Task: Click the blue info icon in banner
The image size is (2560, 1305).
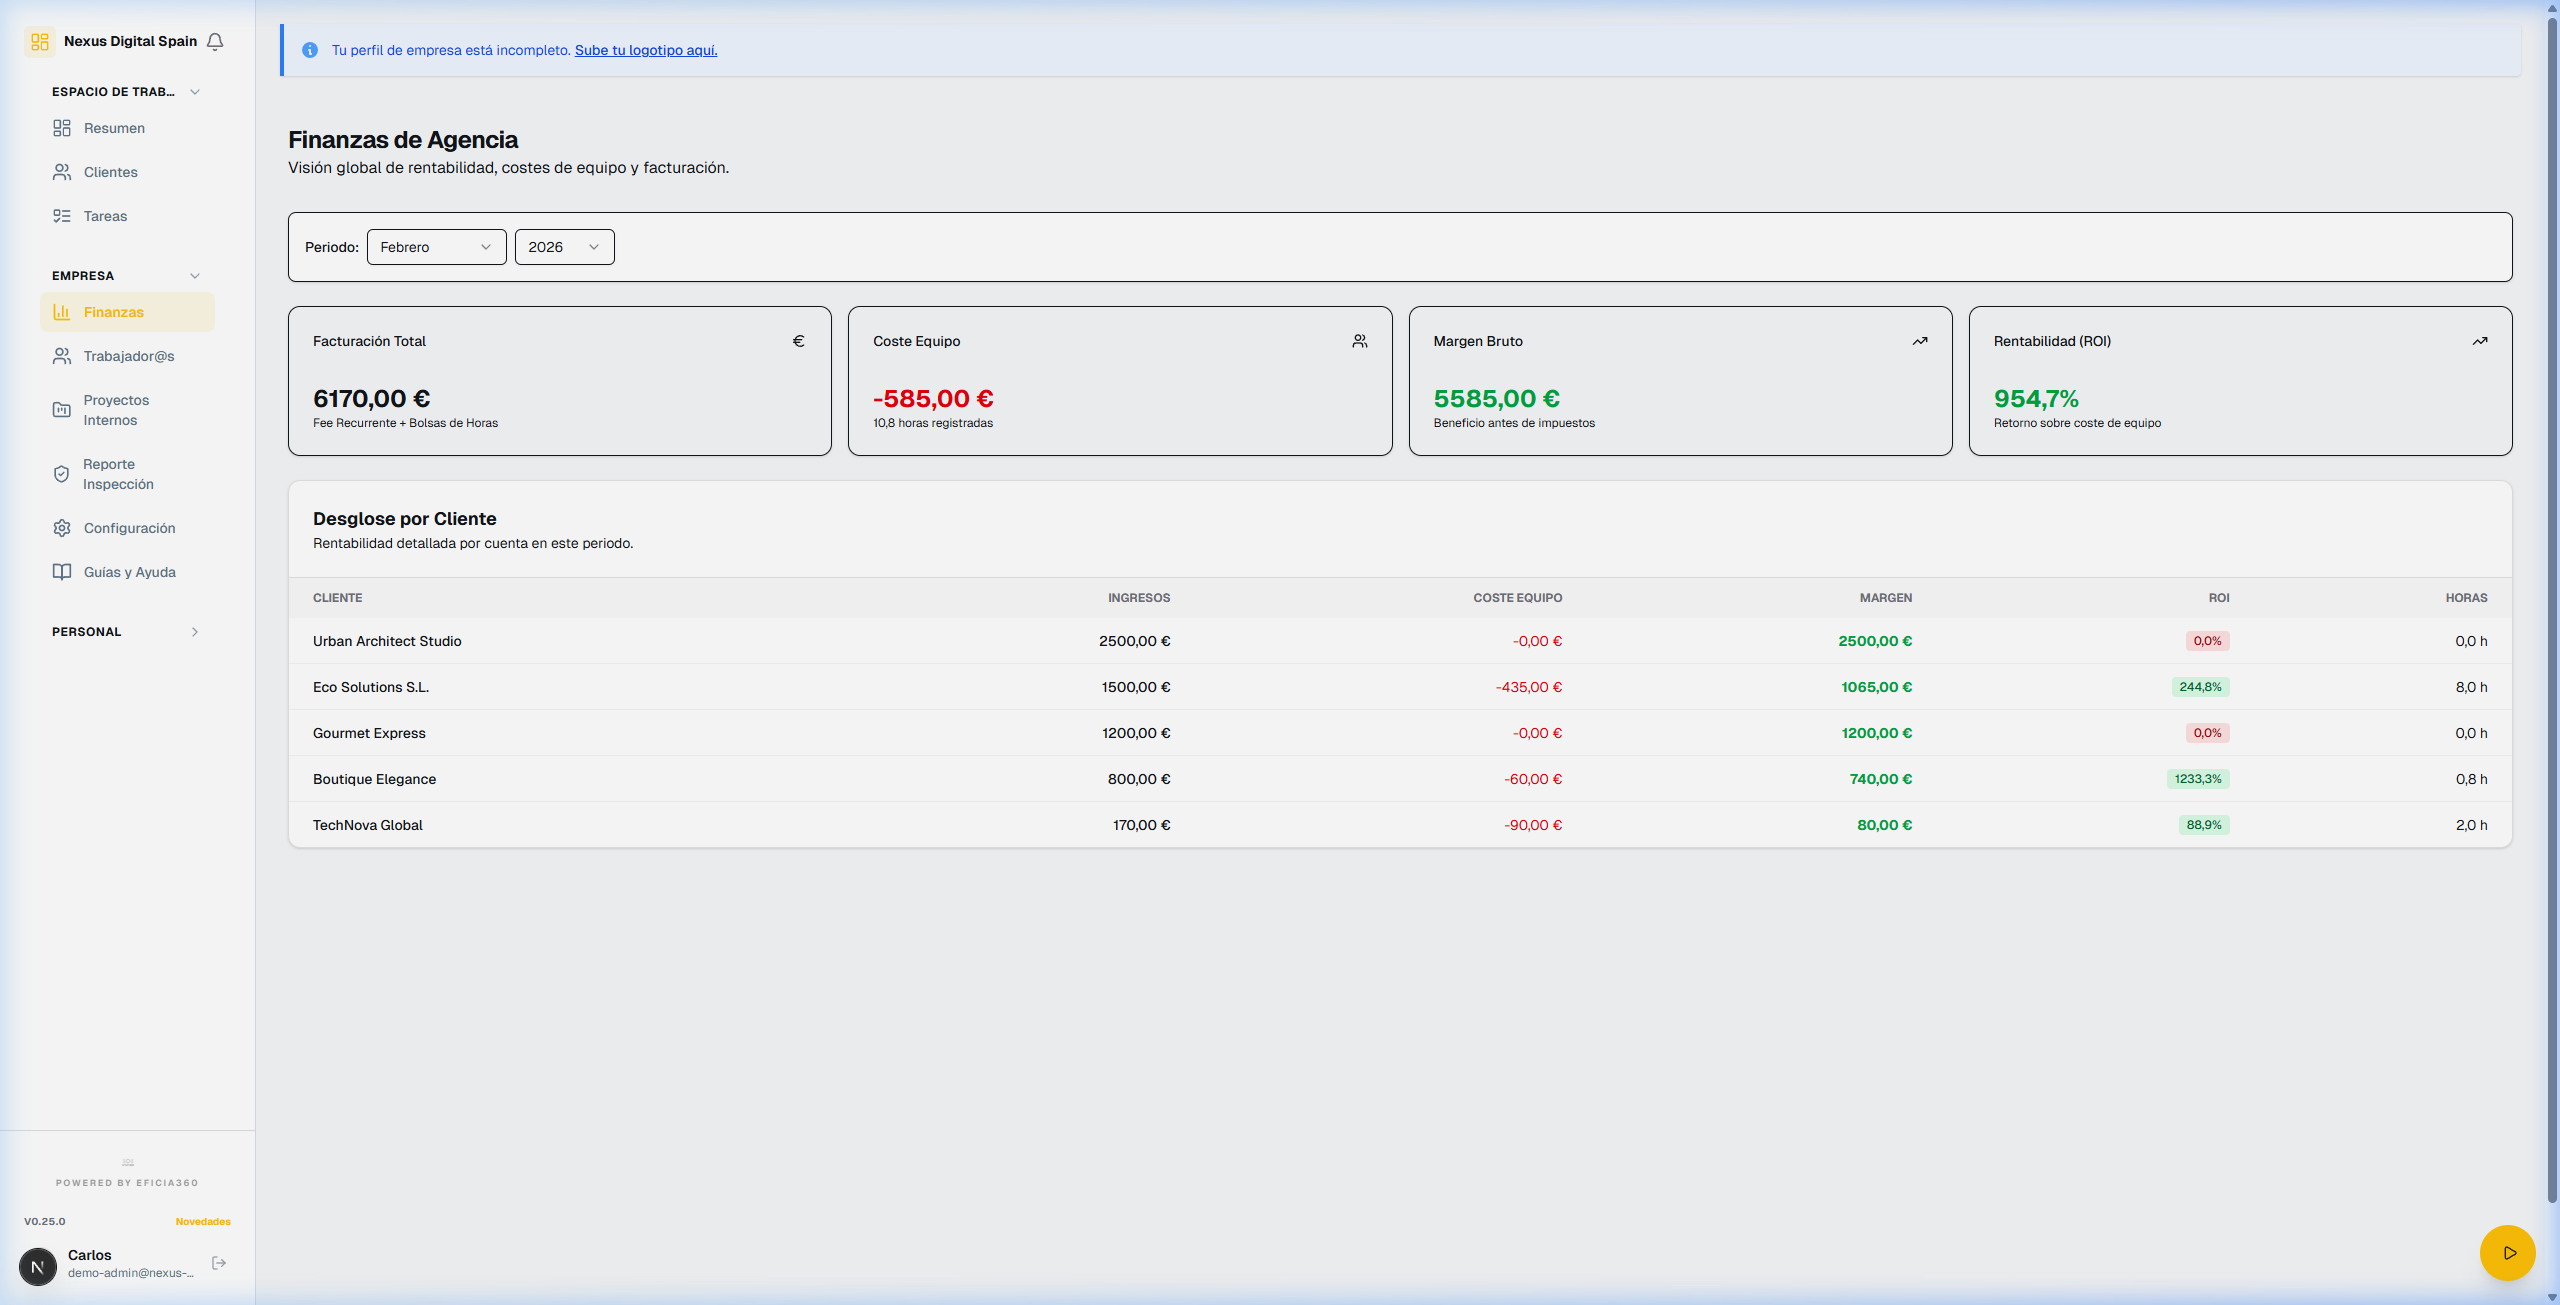Action: coord(310,50)
